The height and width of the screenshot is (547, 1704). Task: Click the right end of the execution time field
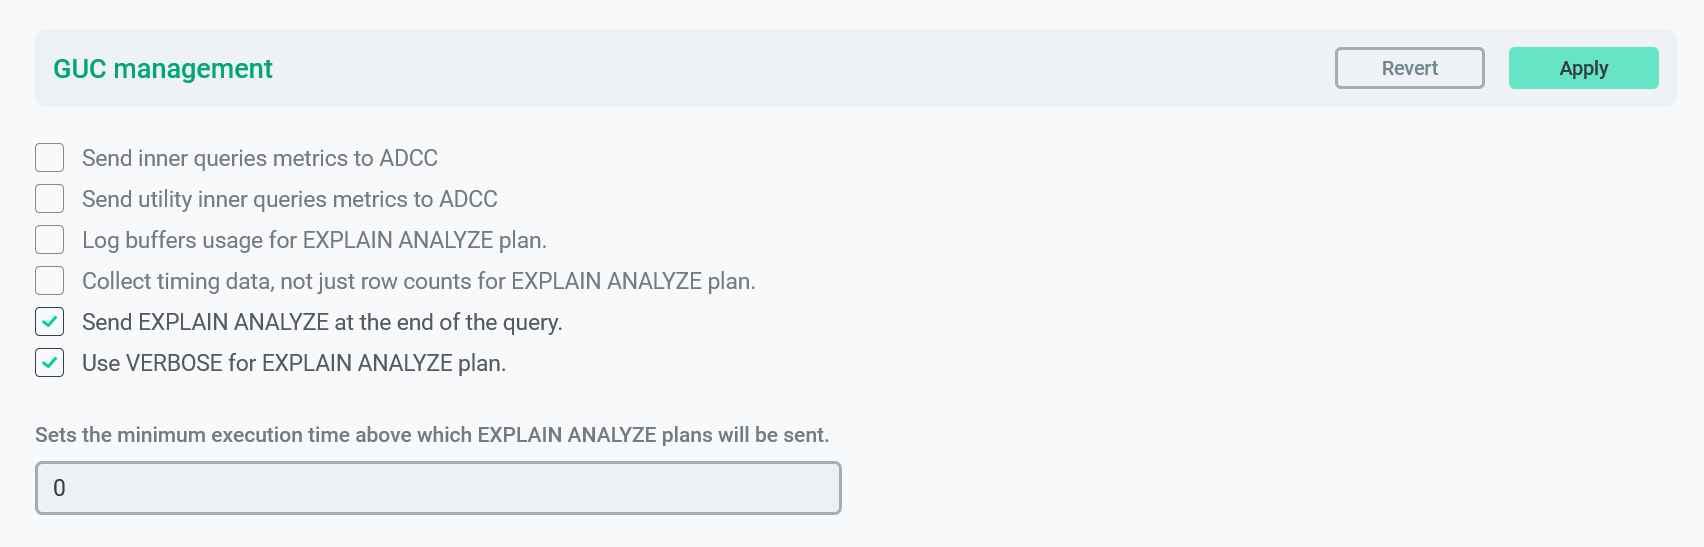pos(815,488)
